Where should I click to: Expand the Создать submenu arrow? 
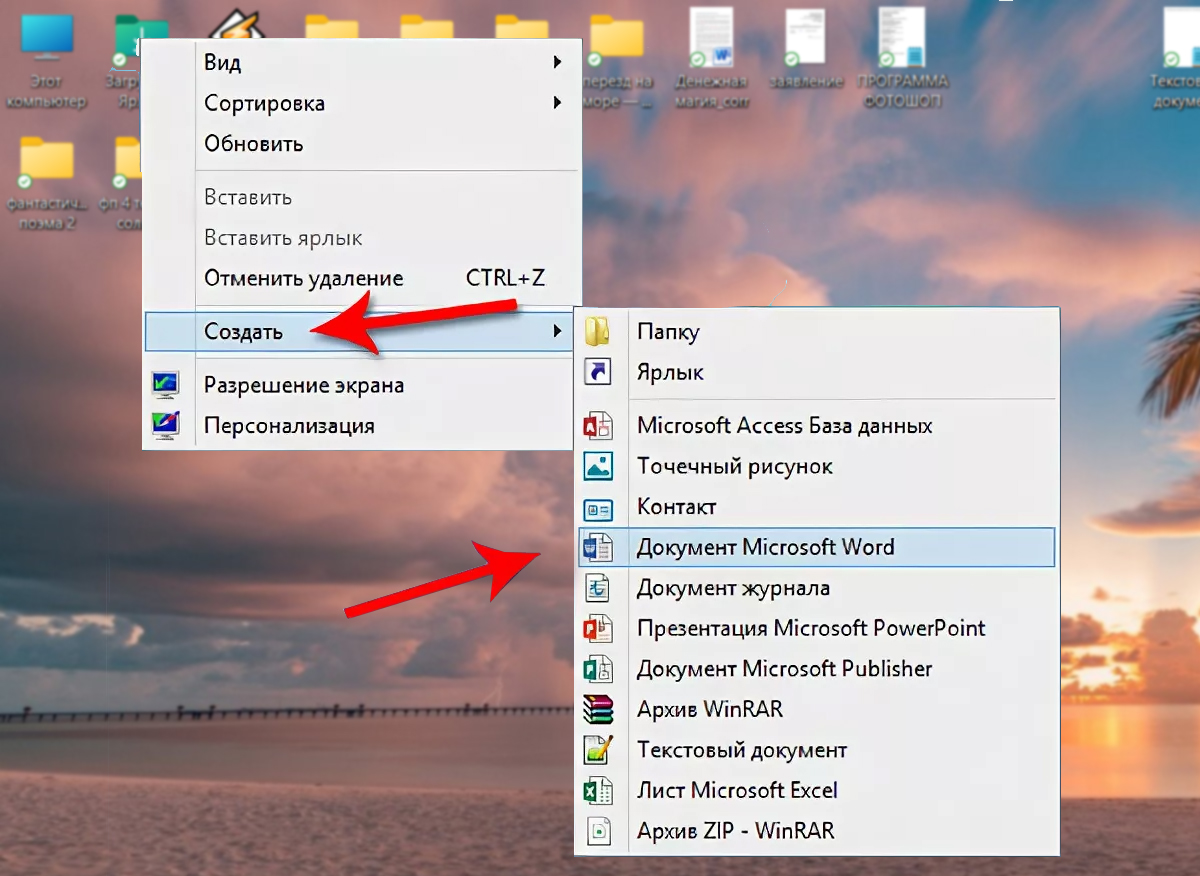557,332
